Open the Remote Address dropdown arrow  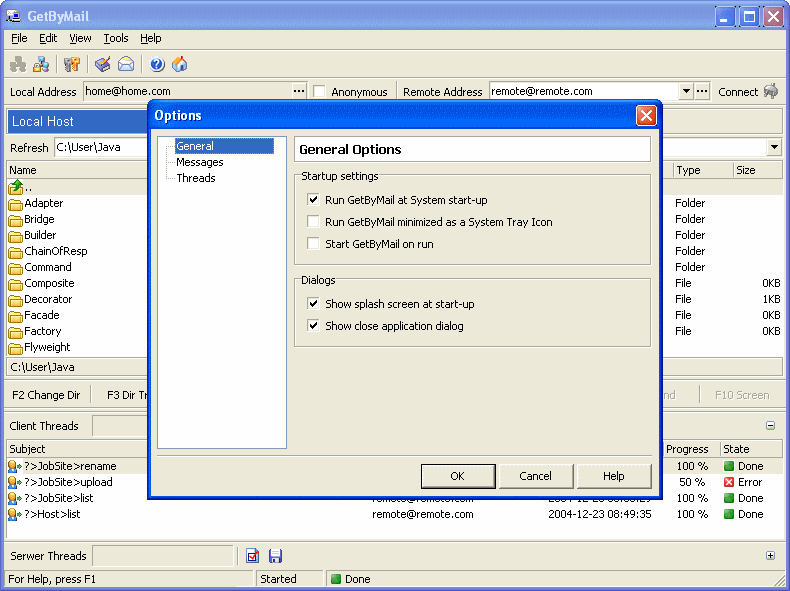(x=686, y=91)
